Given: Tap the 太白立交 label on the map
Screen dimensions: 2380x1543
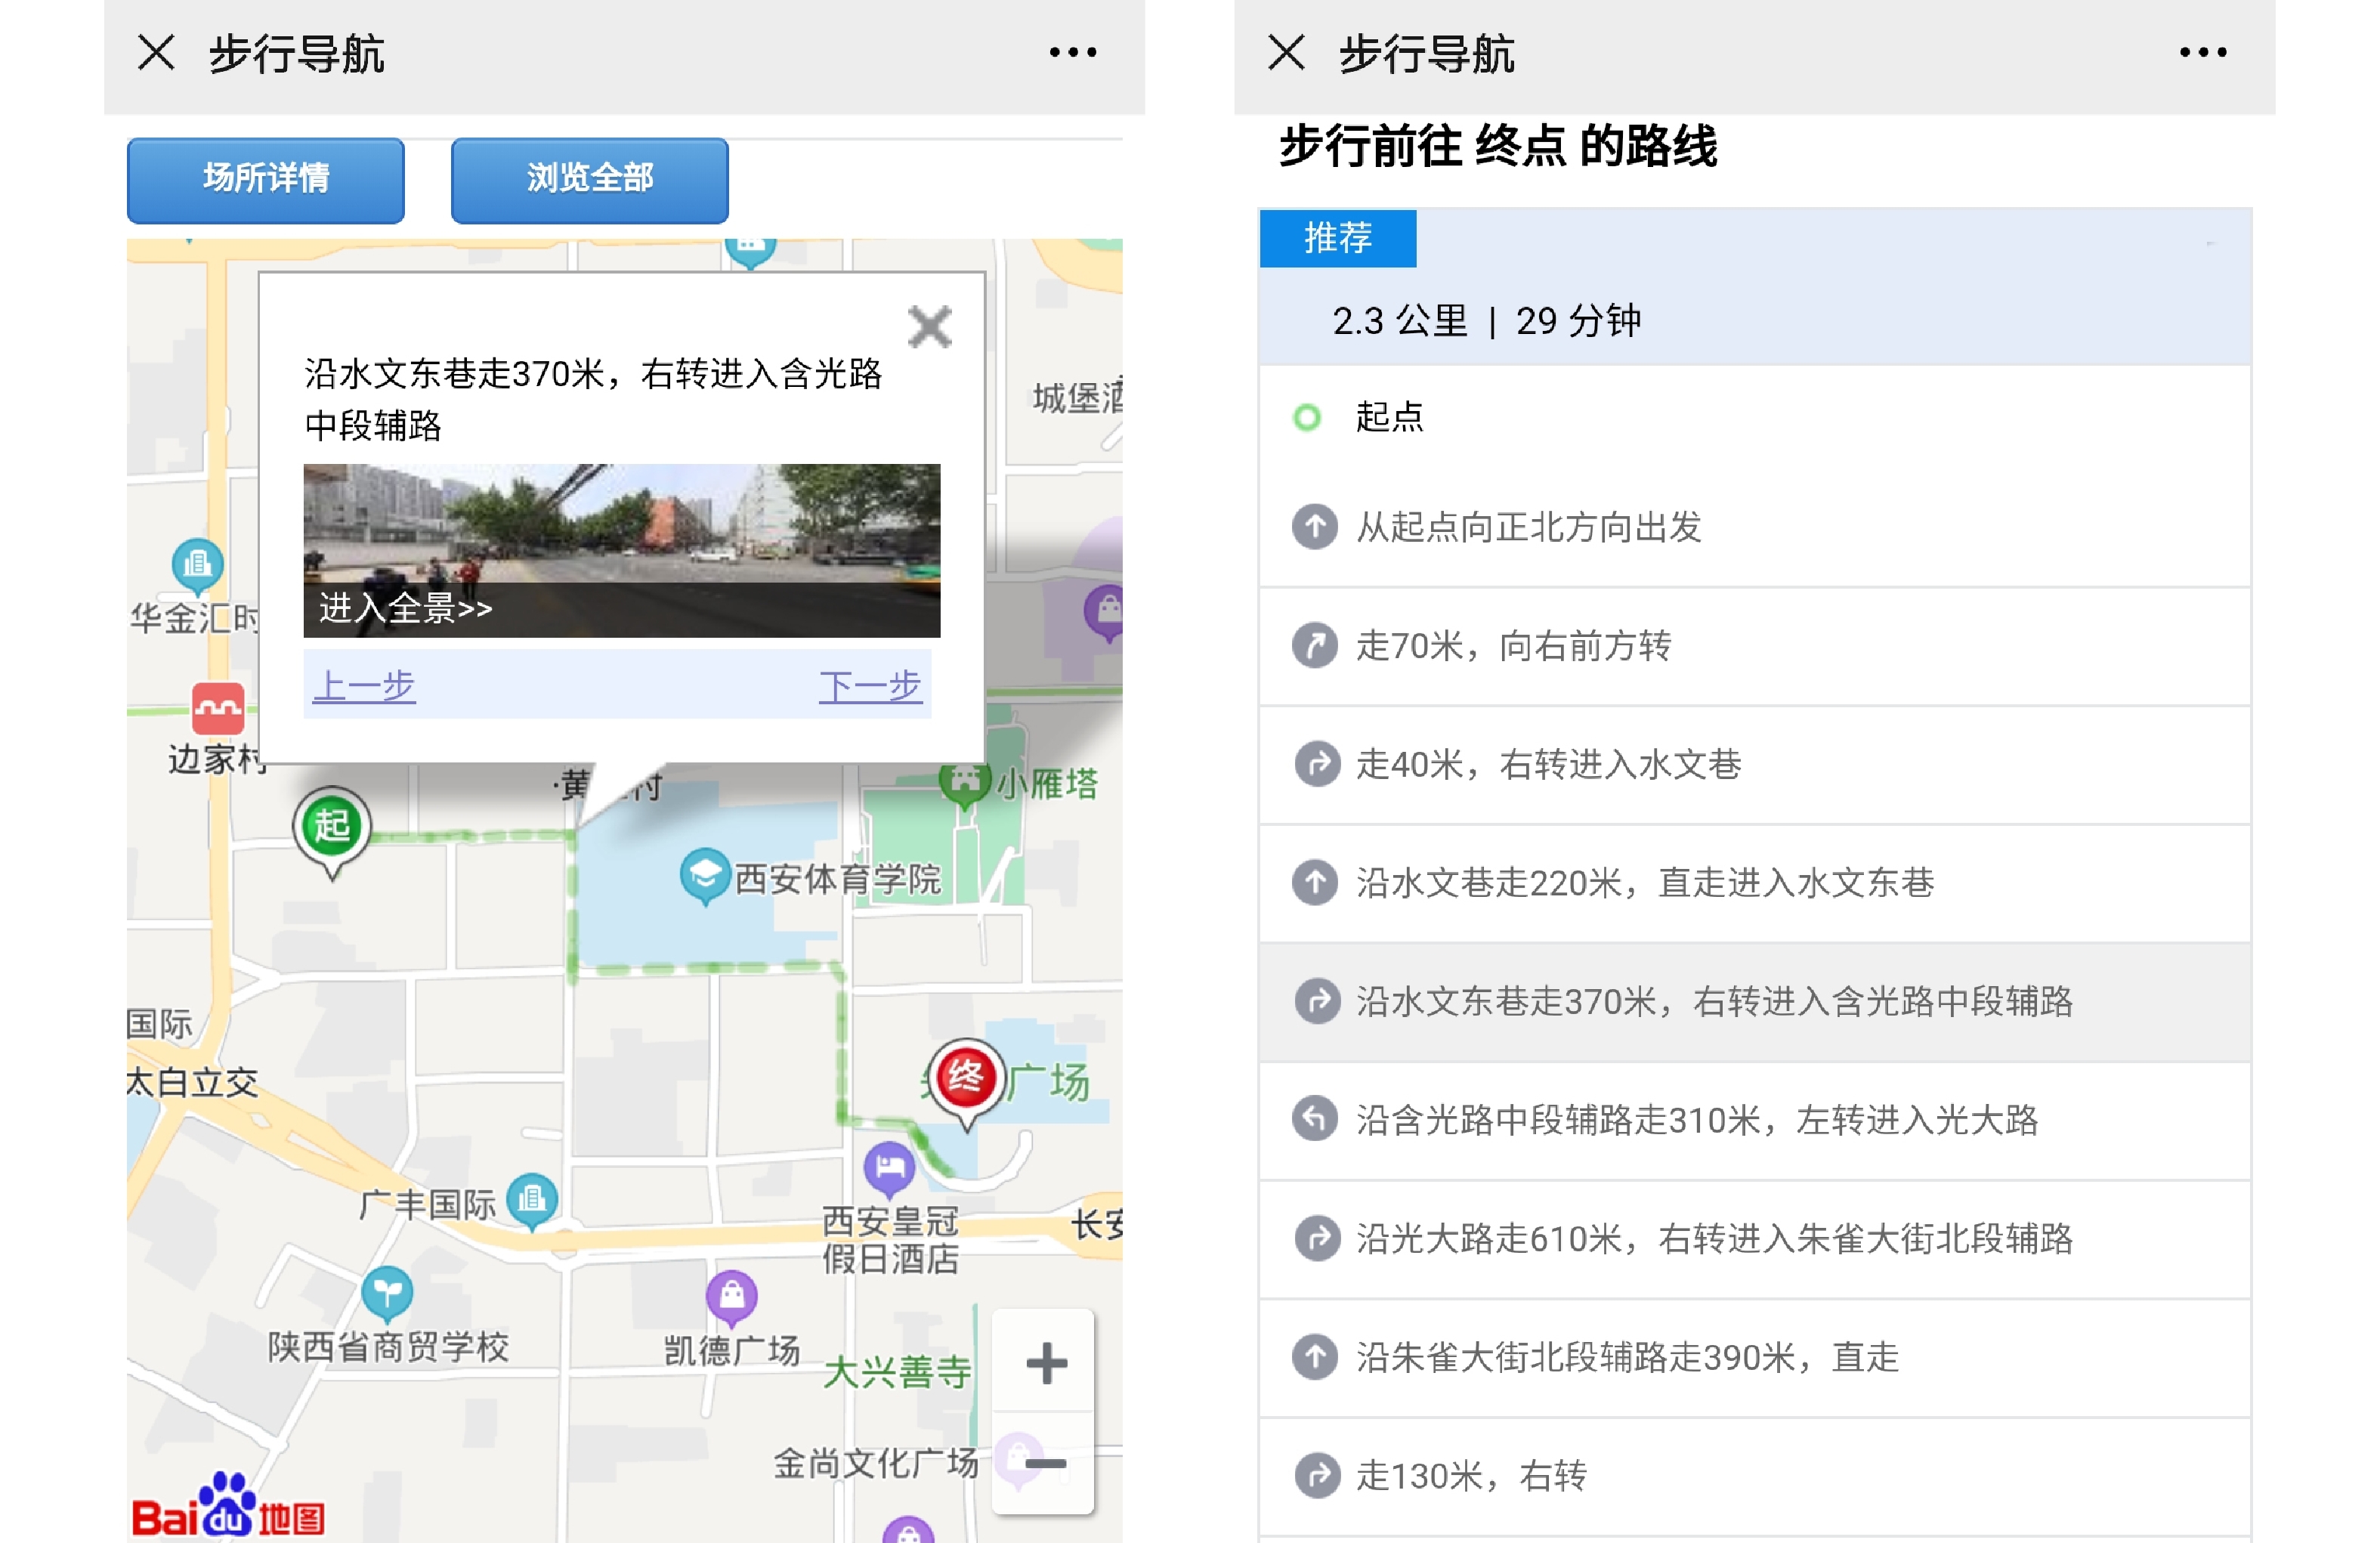Looking at the screenshot, I should point(193,1082).
